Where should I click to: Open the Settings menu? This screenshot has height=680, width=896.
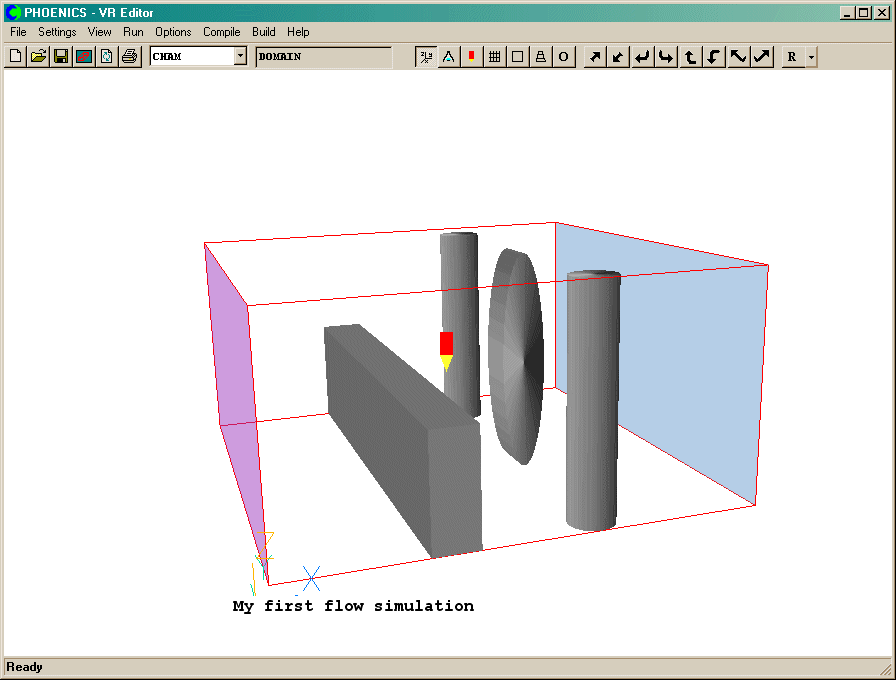click(x=57, y=32)
